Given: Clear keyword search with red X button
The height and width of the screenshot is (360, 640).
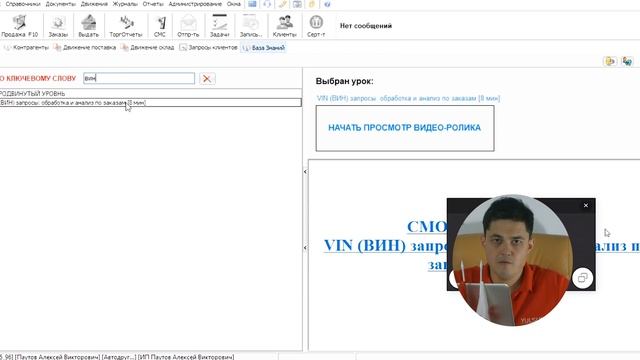Looking at the screenshot, I should (207, 78).
